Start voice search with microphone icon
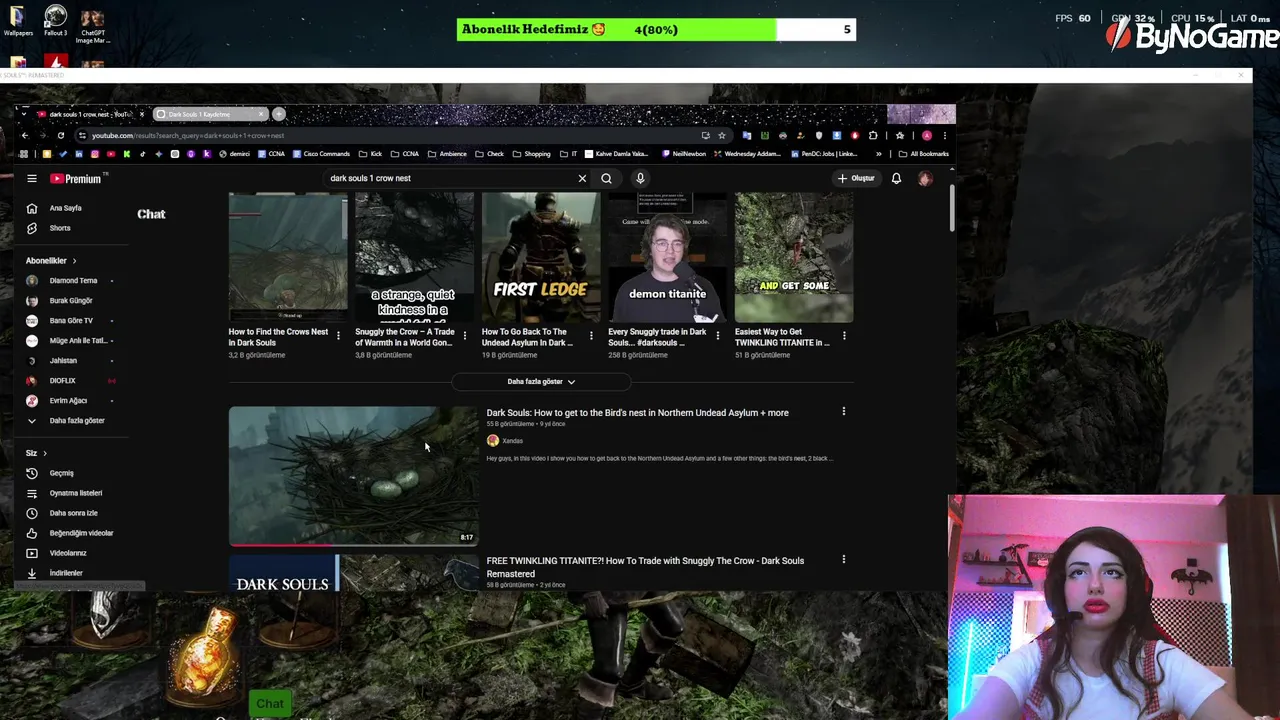The image size is (1280, 720). pyautogui.click(x=640, y=178)
